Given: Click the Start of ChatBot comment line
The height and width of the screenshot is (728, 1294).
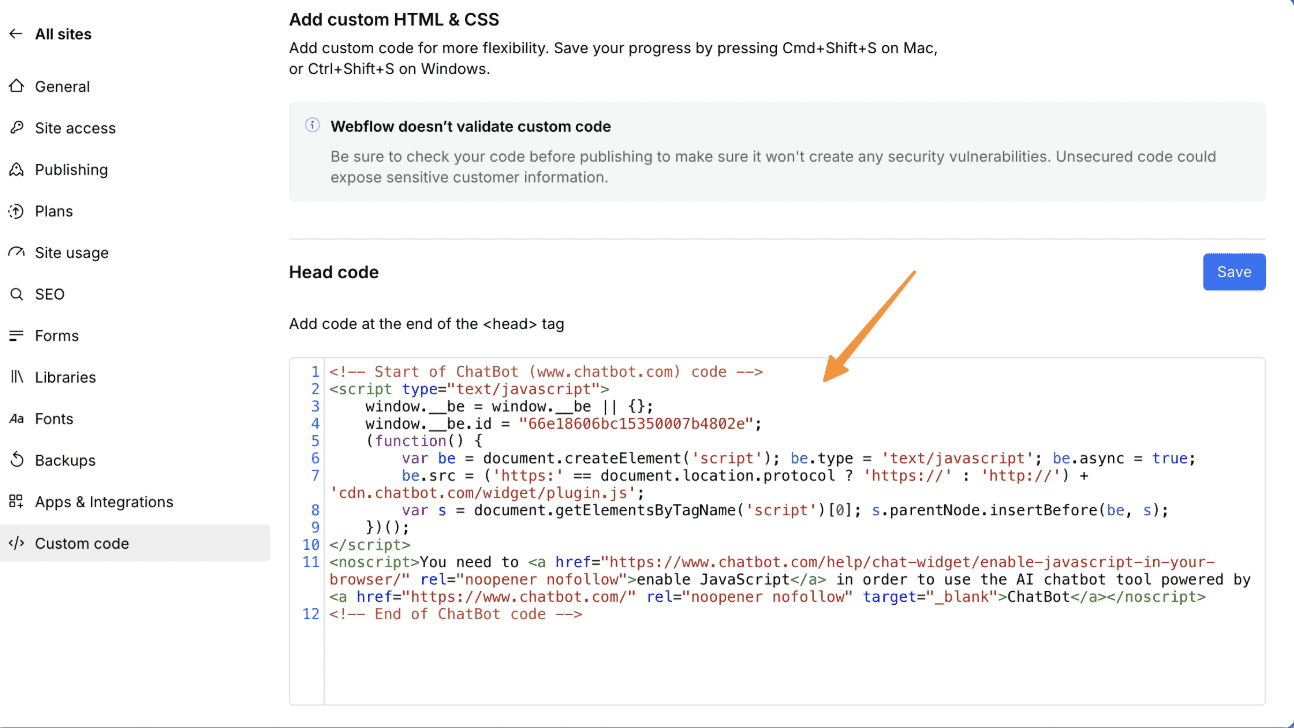Looking at the screenshot, I should click(x=546, y=372).
